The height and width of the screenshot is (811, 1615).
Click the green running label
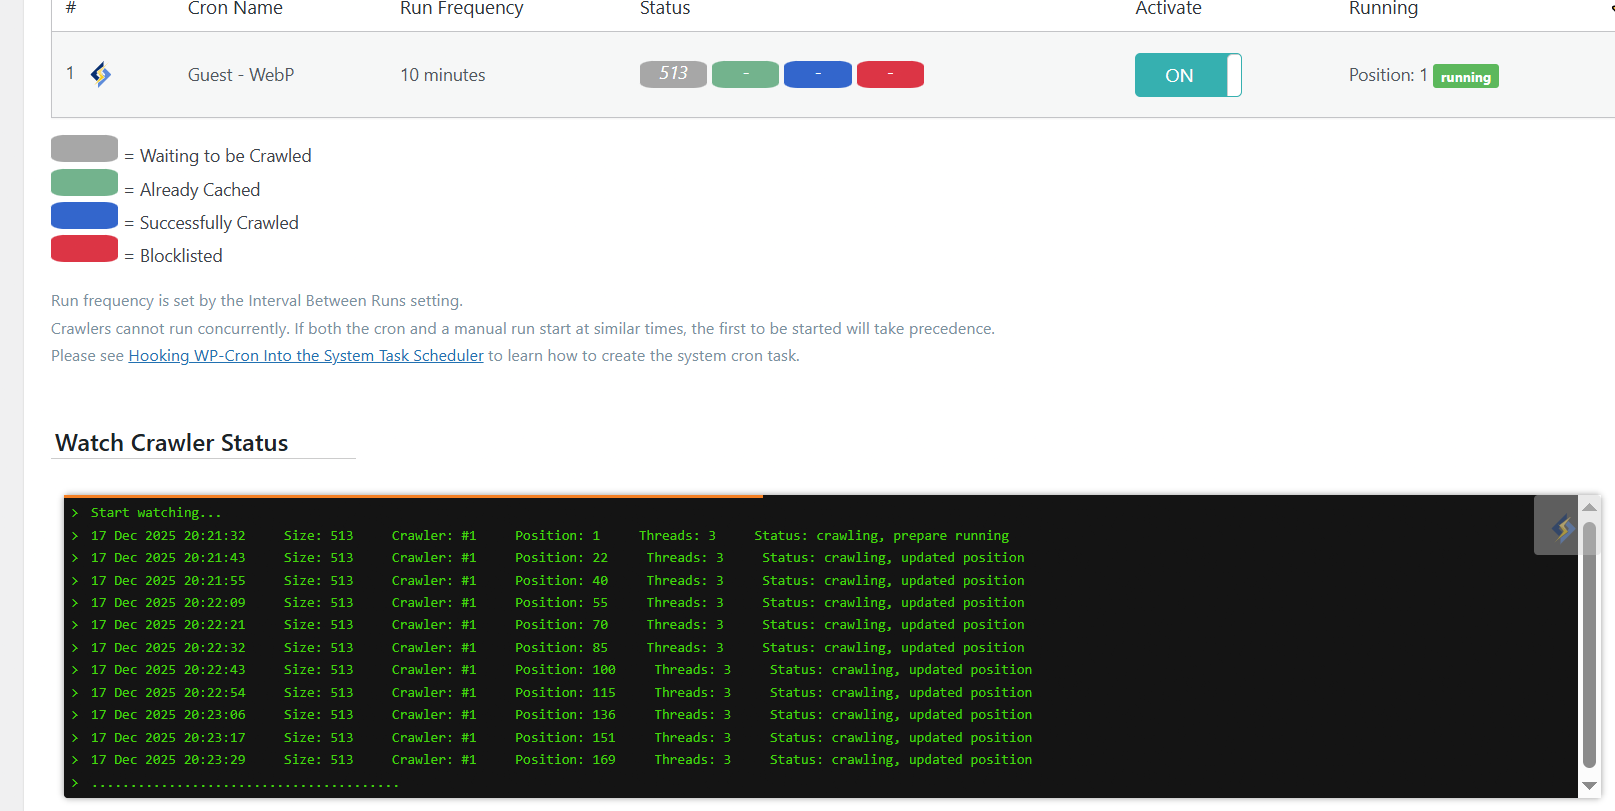coord(1465,77)
